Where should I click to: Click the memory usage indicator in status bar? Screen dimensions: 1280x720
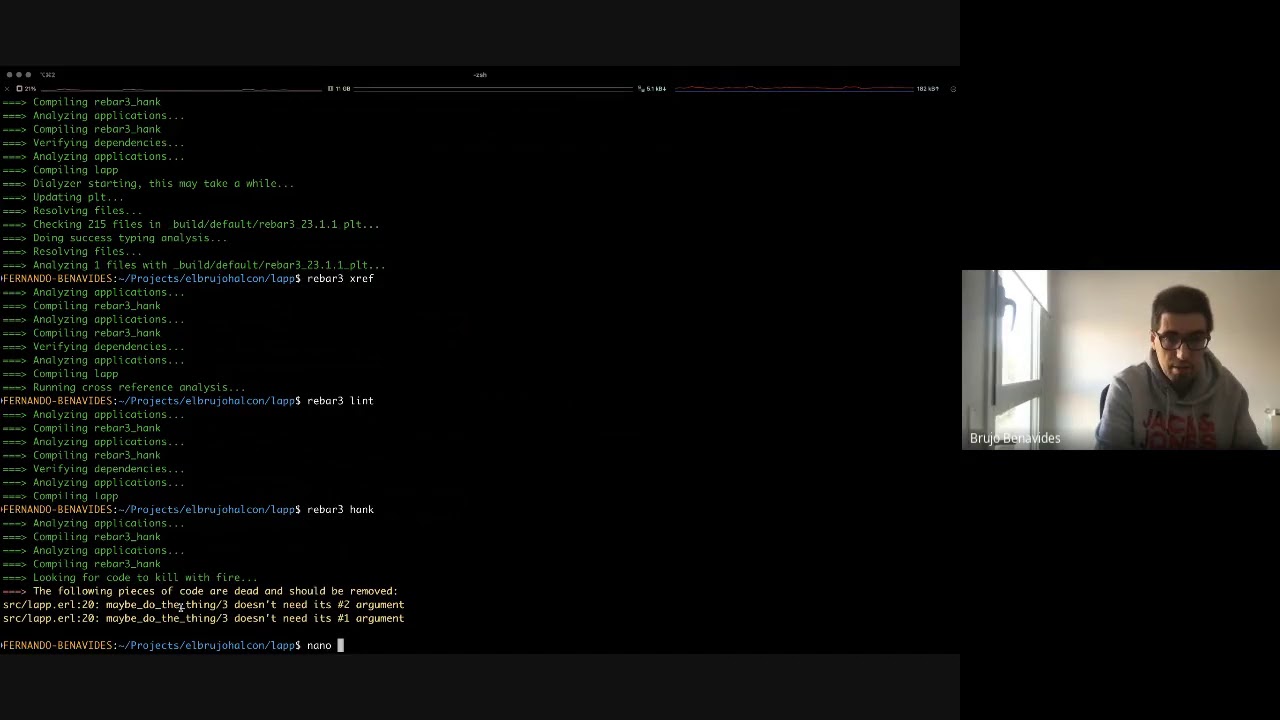click(340, 89)
